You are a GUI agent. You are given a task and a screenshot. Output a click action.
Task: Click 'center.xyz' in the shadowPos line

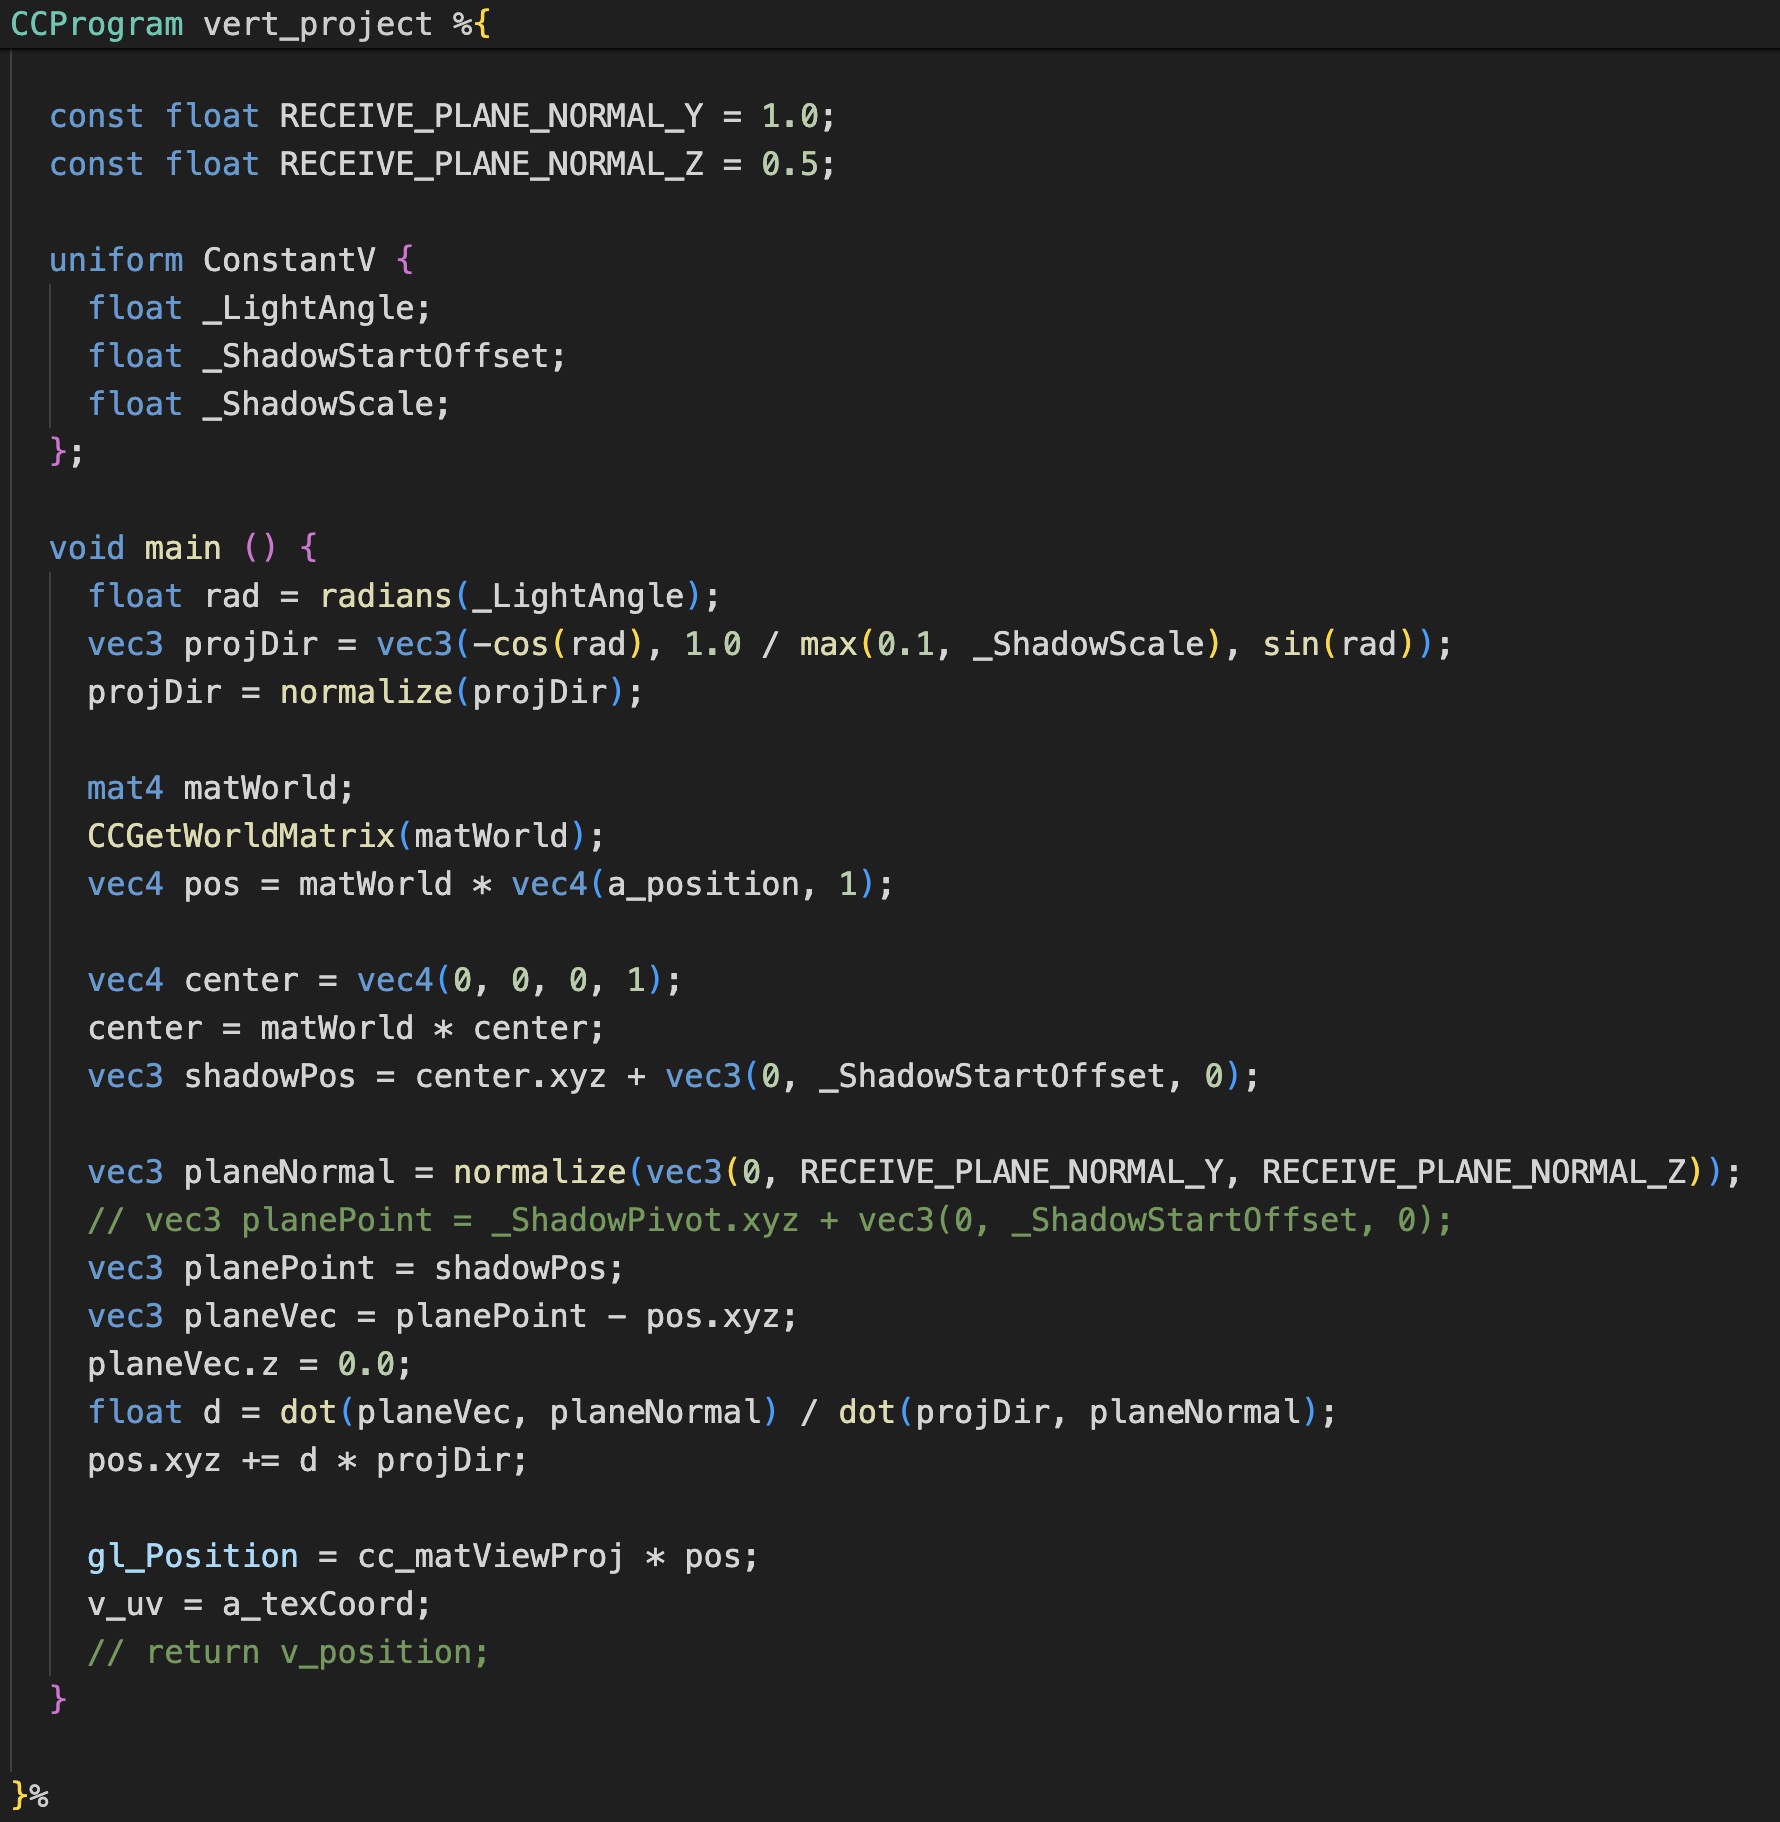click(x=511, y=1076)
